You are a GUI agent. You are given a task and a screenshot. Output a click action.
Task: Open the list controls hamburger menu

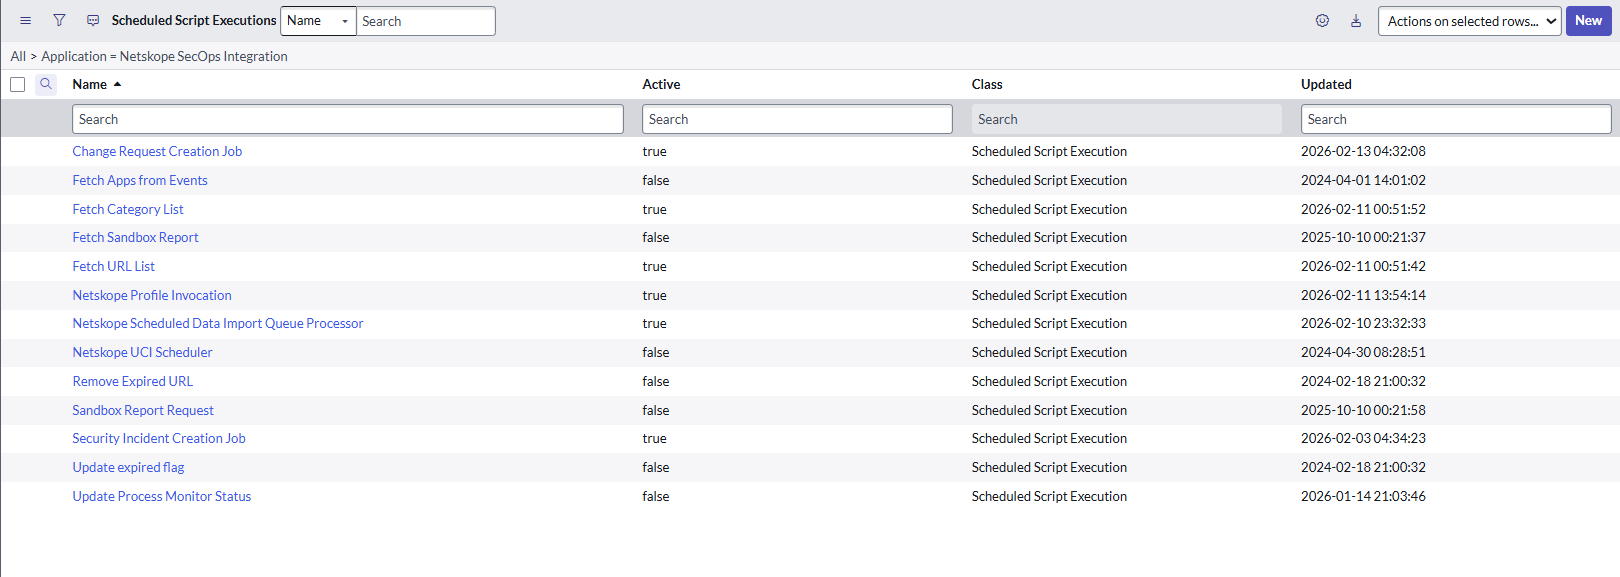tap(26, 20)
